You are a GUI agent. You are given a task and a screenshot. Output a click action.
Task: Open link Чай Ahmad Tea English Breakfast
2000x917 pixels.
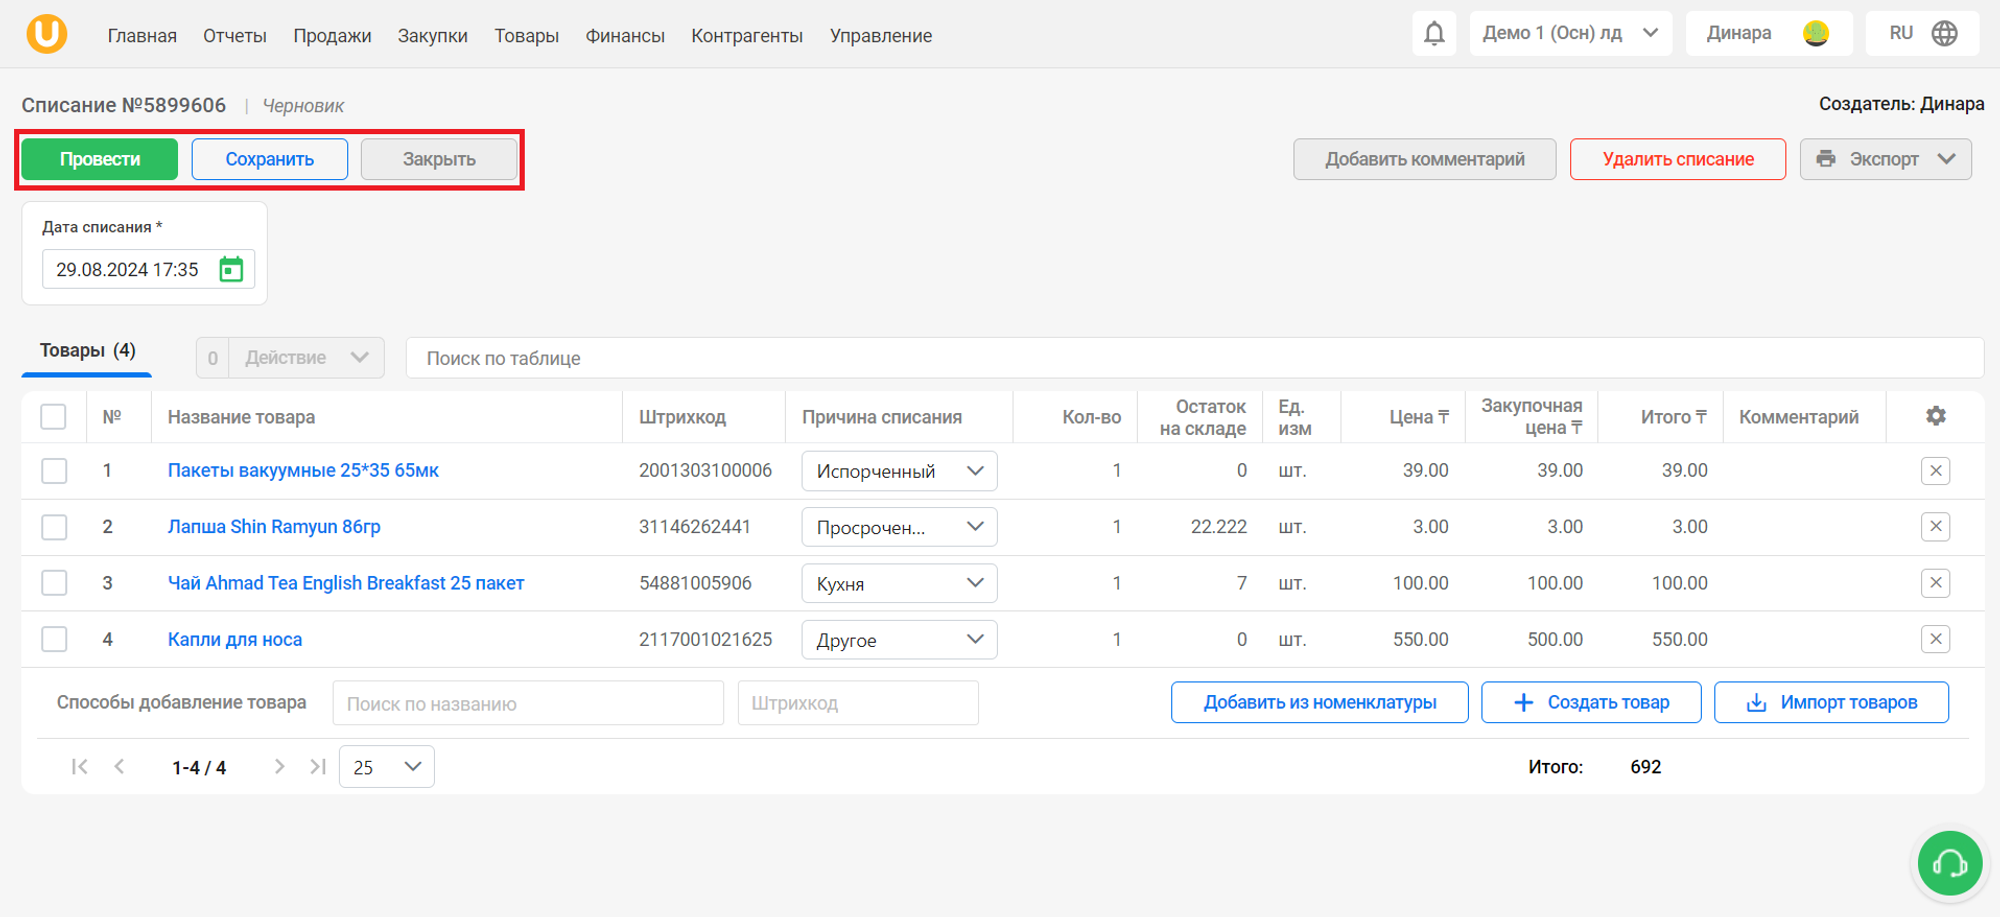346,583
